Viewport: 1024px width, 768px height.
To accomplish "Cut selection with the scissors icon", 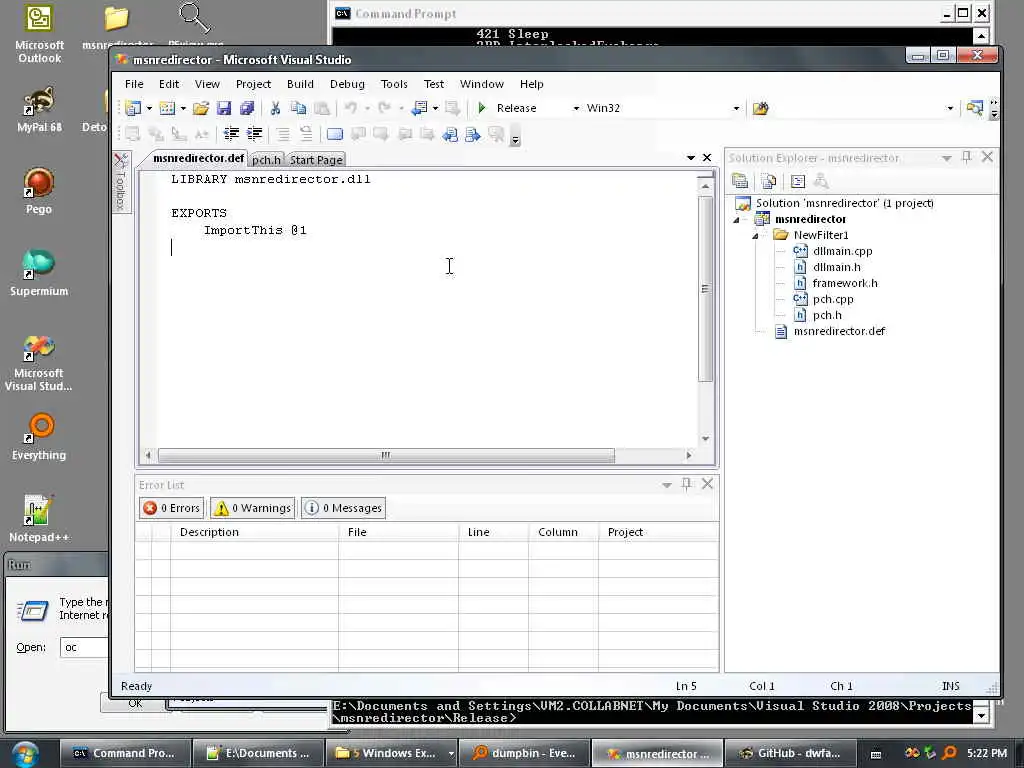I will pos(275,108).
